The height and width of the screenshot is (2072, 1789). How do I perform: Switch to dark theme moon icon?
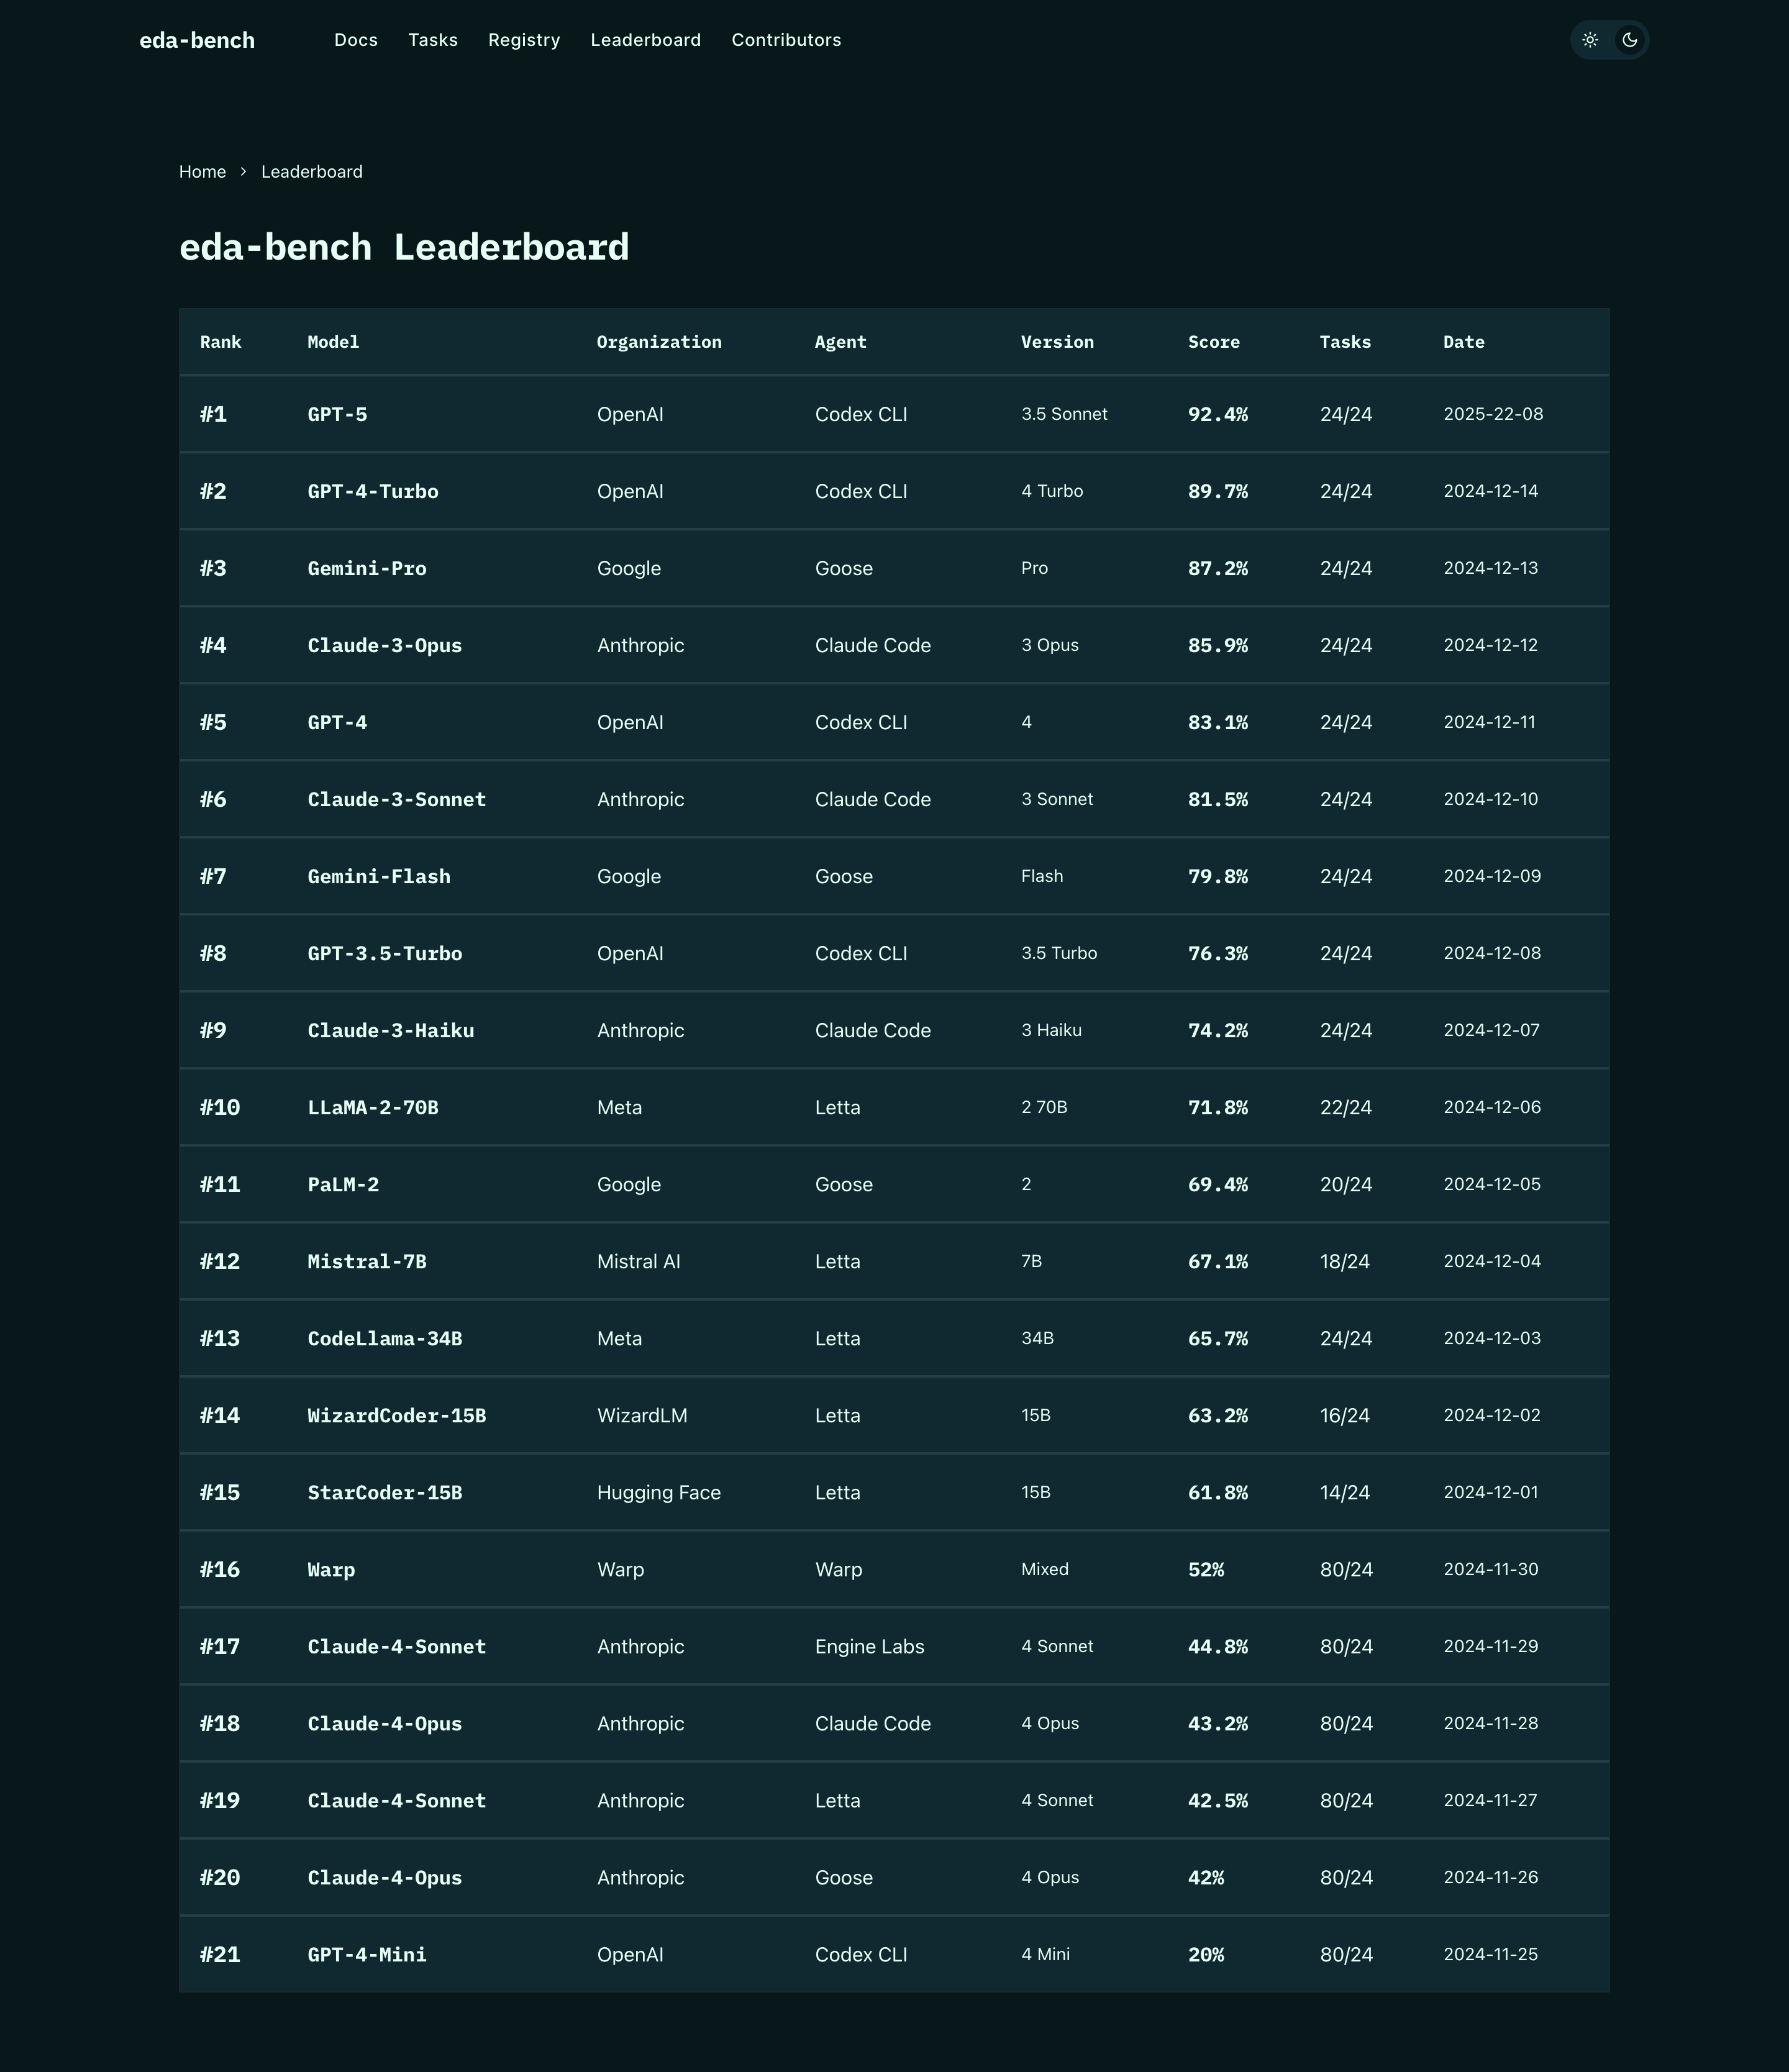click(1630, 40)
